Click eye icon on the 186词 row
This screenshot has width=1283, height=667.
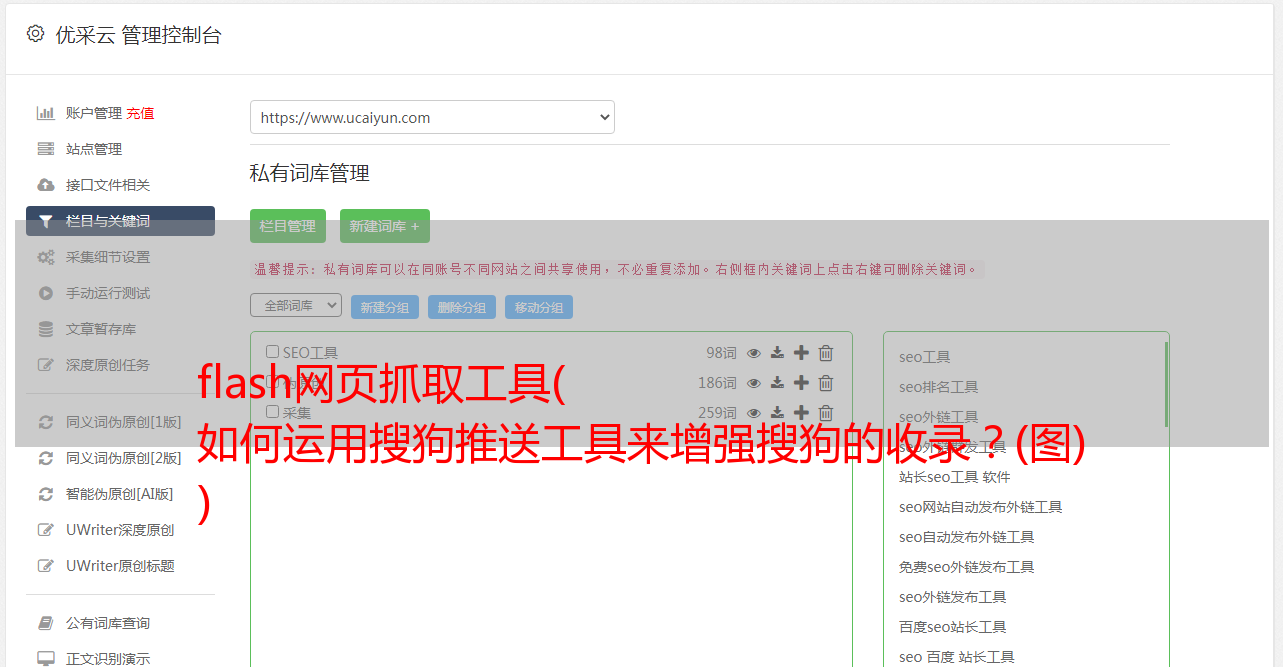[x=754, y=383]
